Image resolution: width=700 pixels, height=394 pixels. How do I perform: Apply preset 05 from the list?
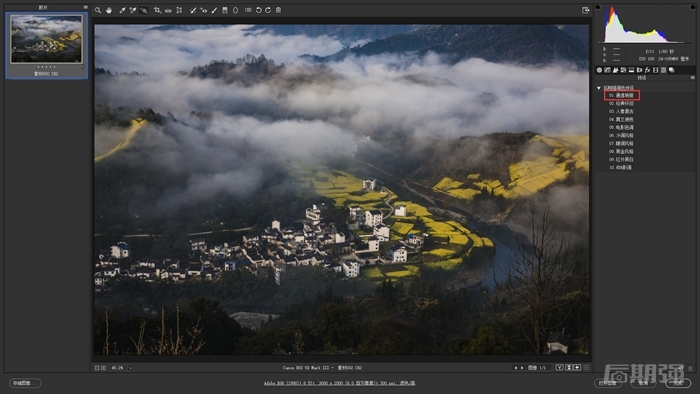pyautogui.click(x=621, y=128)
